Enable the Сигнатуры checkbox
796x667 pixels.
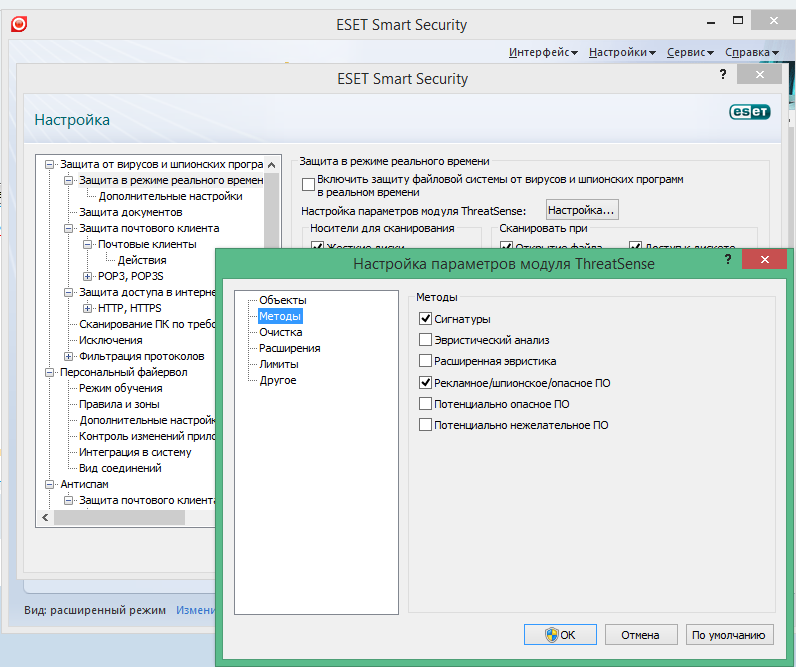(425, 319)
